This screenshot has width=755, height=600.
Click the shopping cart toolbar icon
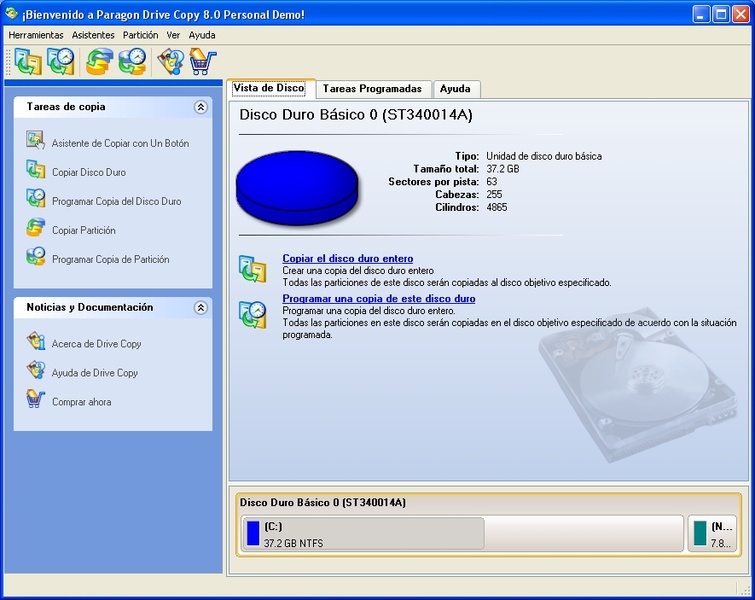pos(202,62)
